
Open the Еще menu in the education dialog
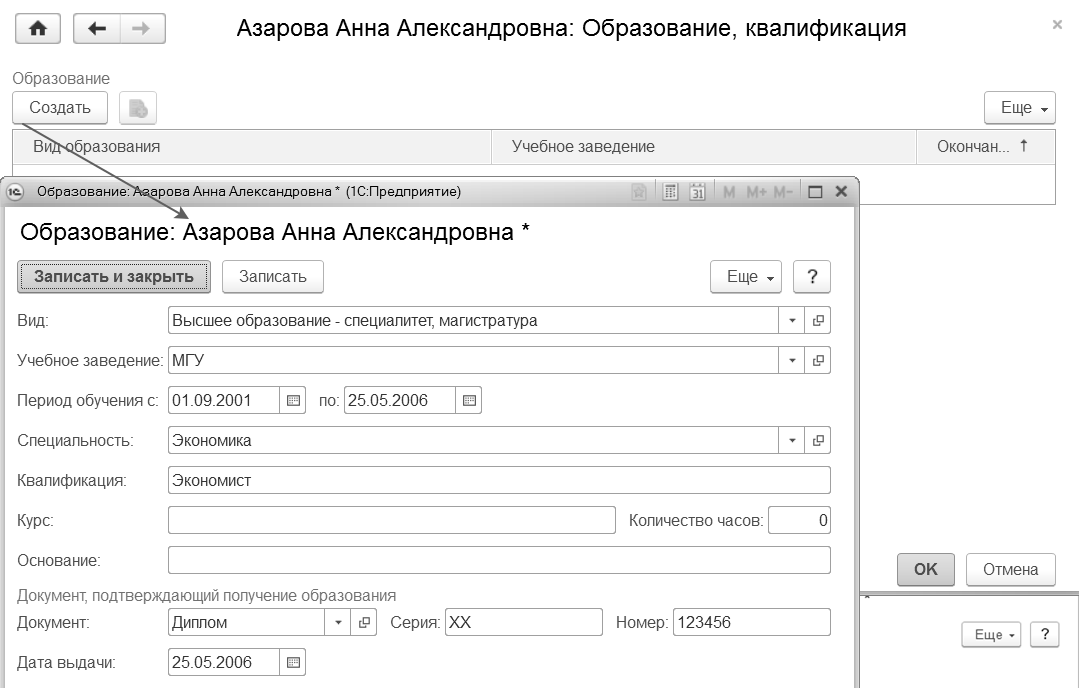746,277
